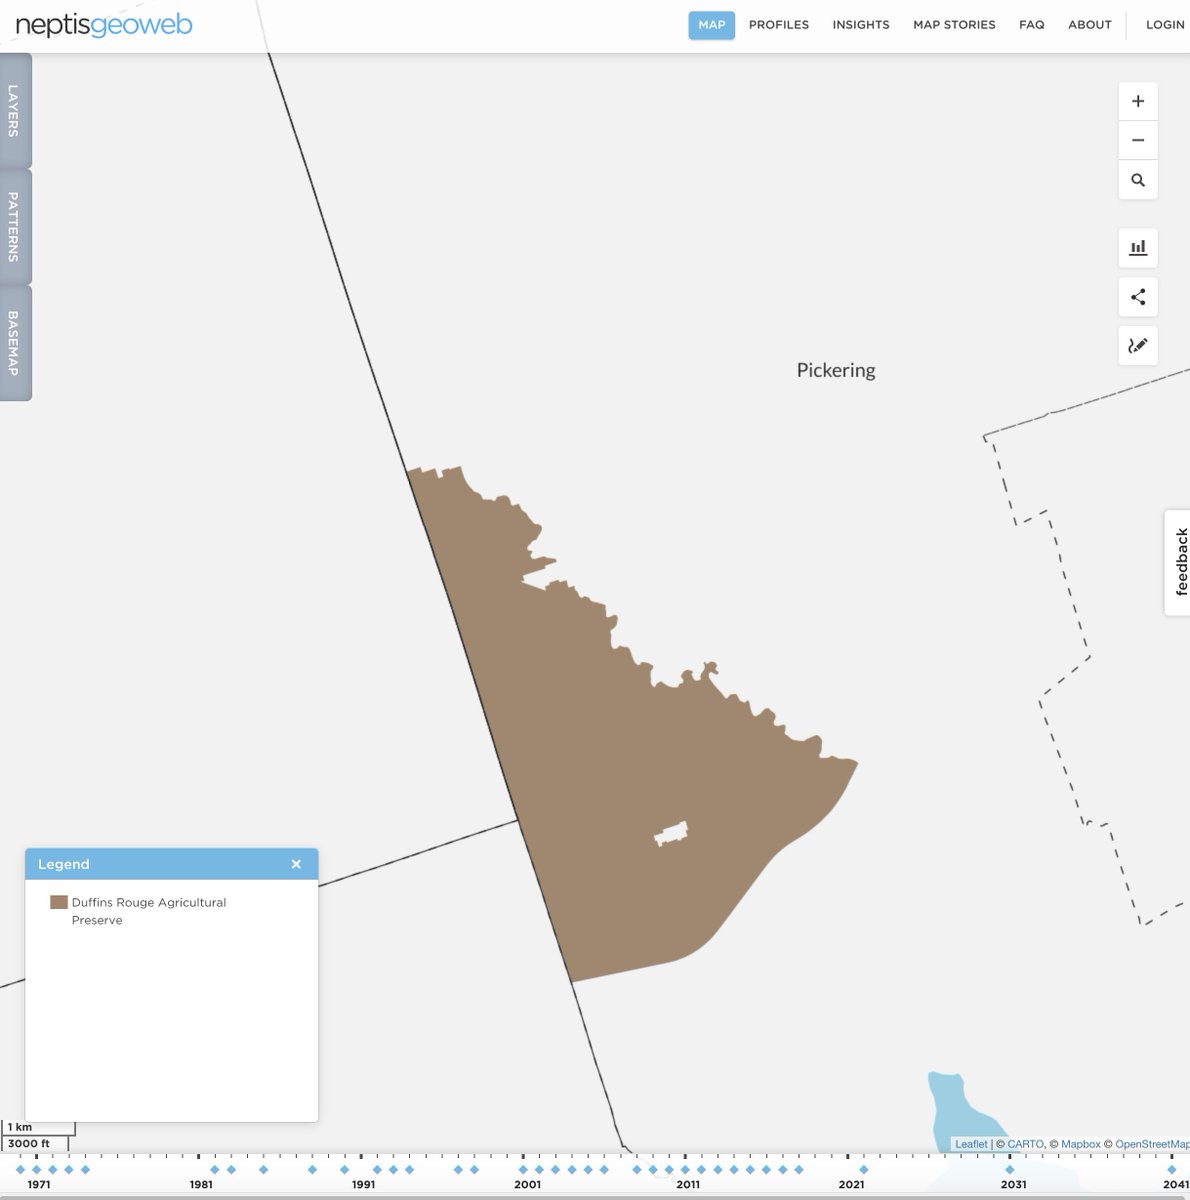The height and width of the screenshot is (1200, 1190).
Task: Click the Duffins Rouge Agricultural Preserve legend text
Action: tap(149, 911)
